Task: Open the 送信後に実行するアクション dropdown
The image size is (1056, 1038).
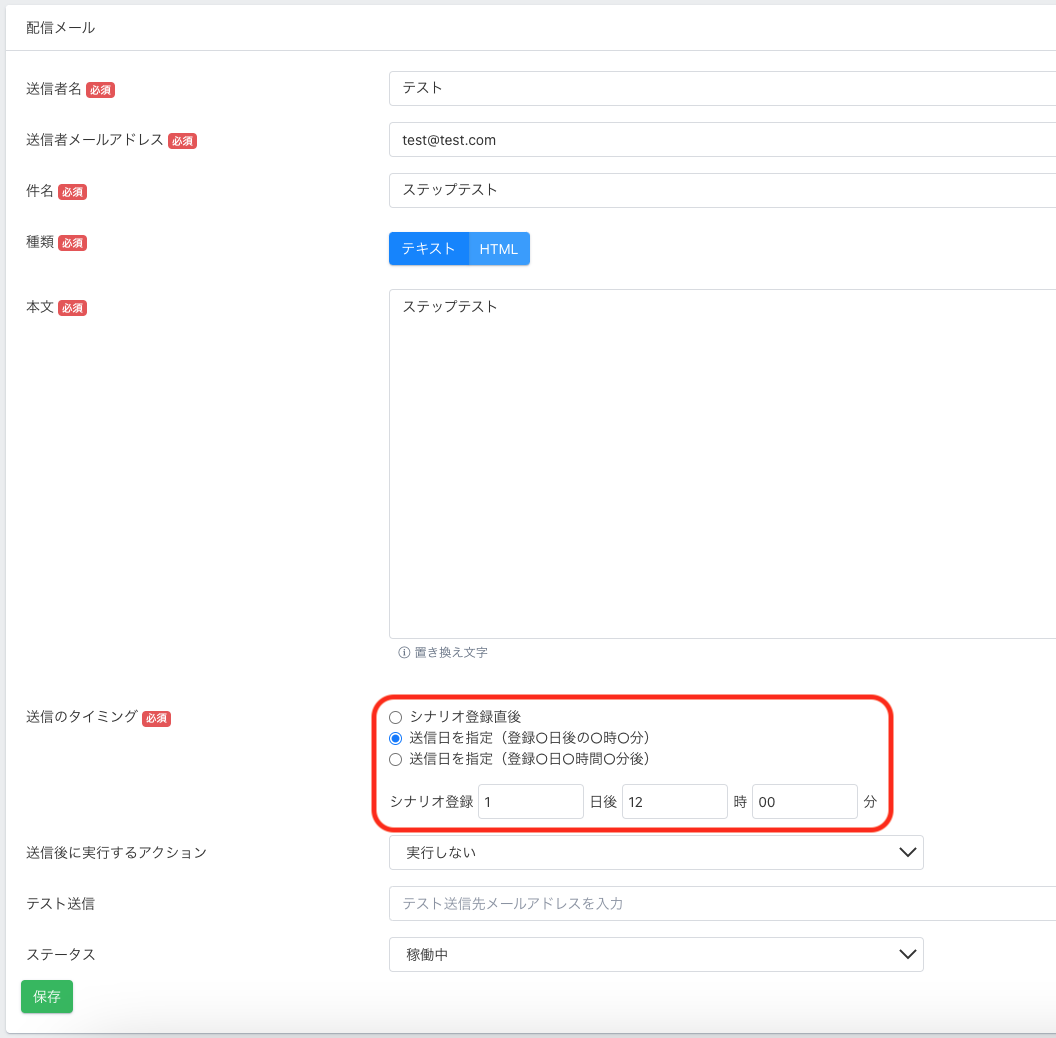Action: click(x=655, y=853)
